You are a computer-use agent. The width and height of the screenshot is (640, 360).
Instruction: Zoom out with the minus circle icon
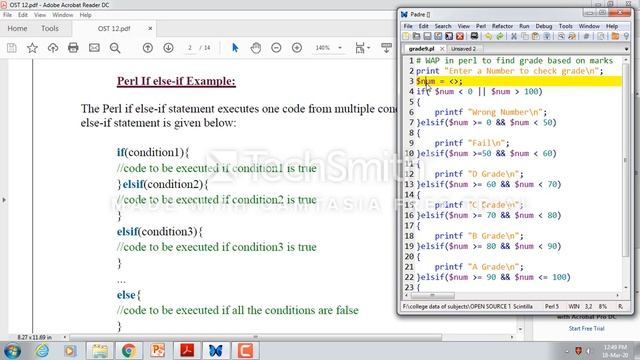[276, 48]
